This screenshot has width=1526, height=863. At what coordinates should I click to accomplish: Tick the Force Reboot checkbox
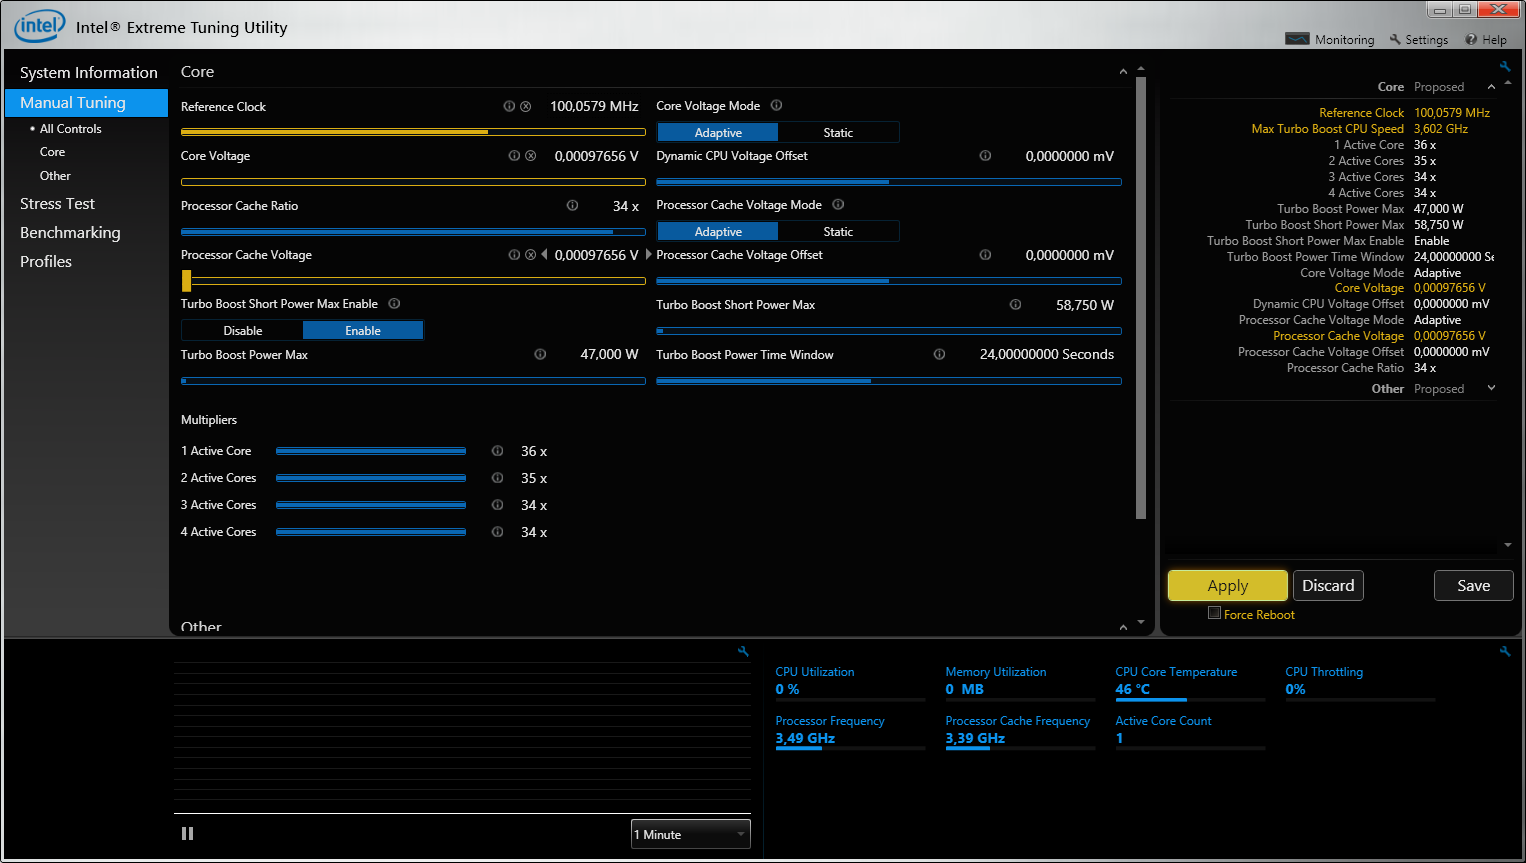(x=1214, y=613)
